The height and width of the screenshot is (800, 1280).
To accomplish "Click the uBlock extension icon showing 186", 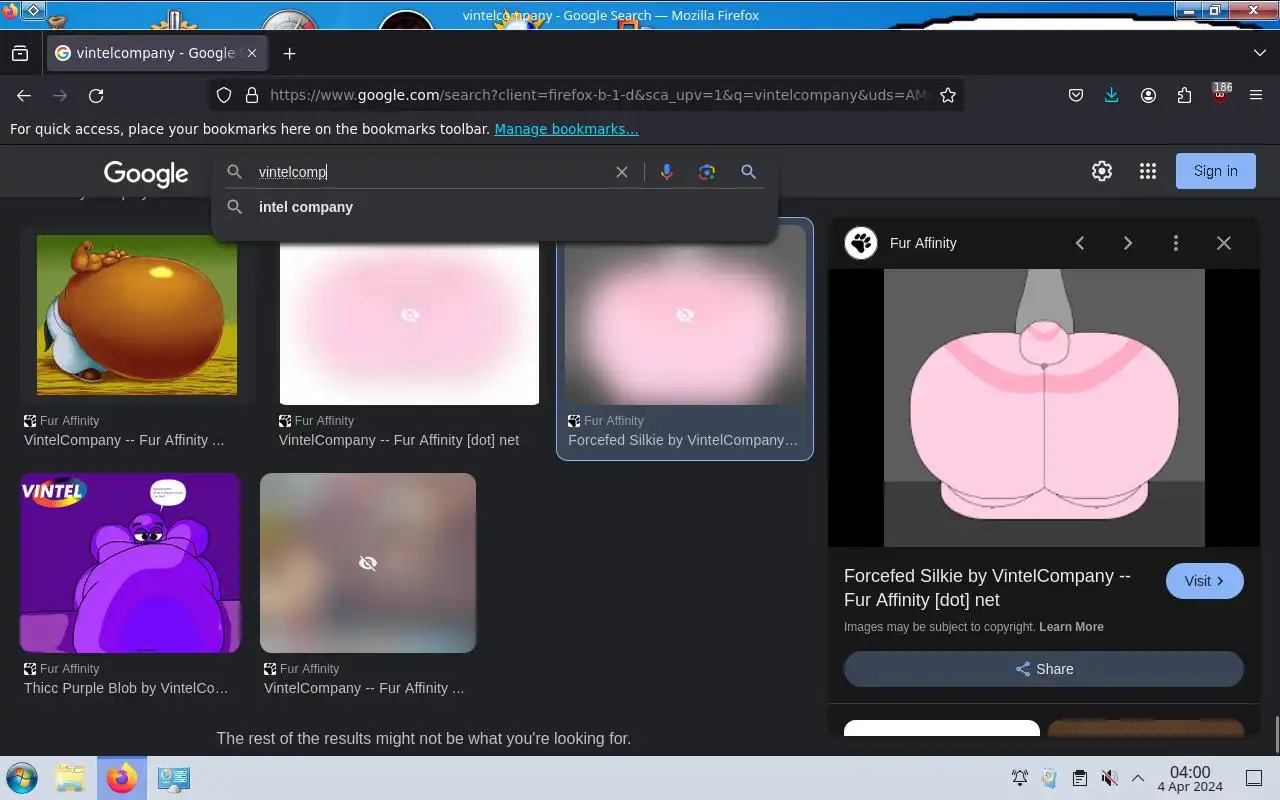I will click(x=1220, y=94).
